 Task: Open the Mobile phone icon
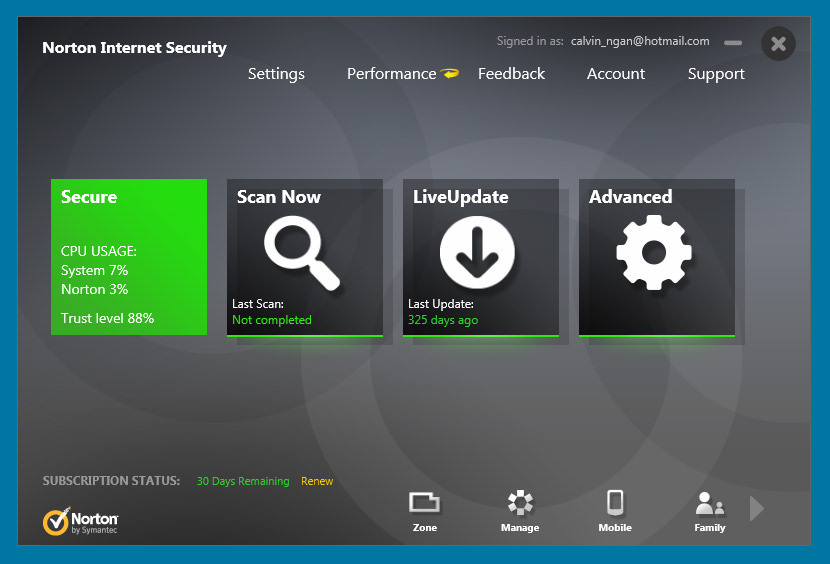pos(615,503)
